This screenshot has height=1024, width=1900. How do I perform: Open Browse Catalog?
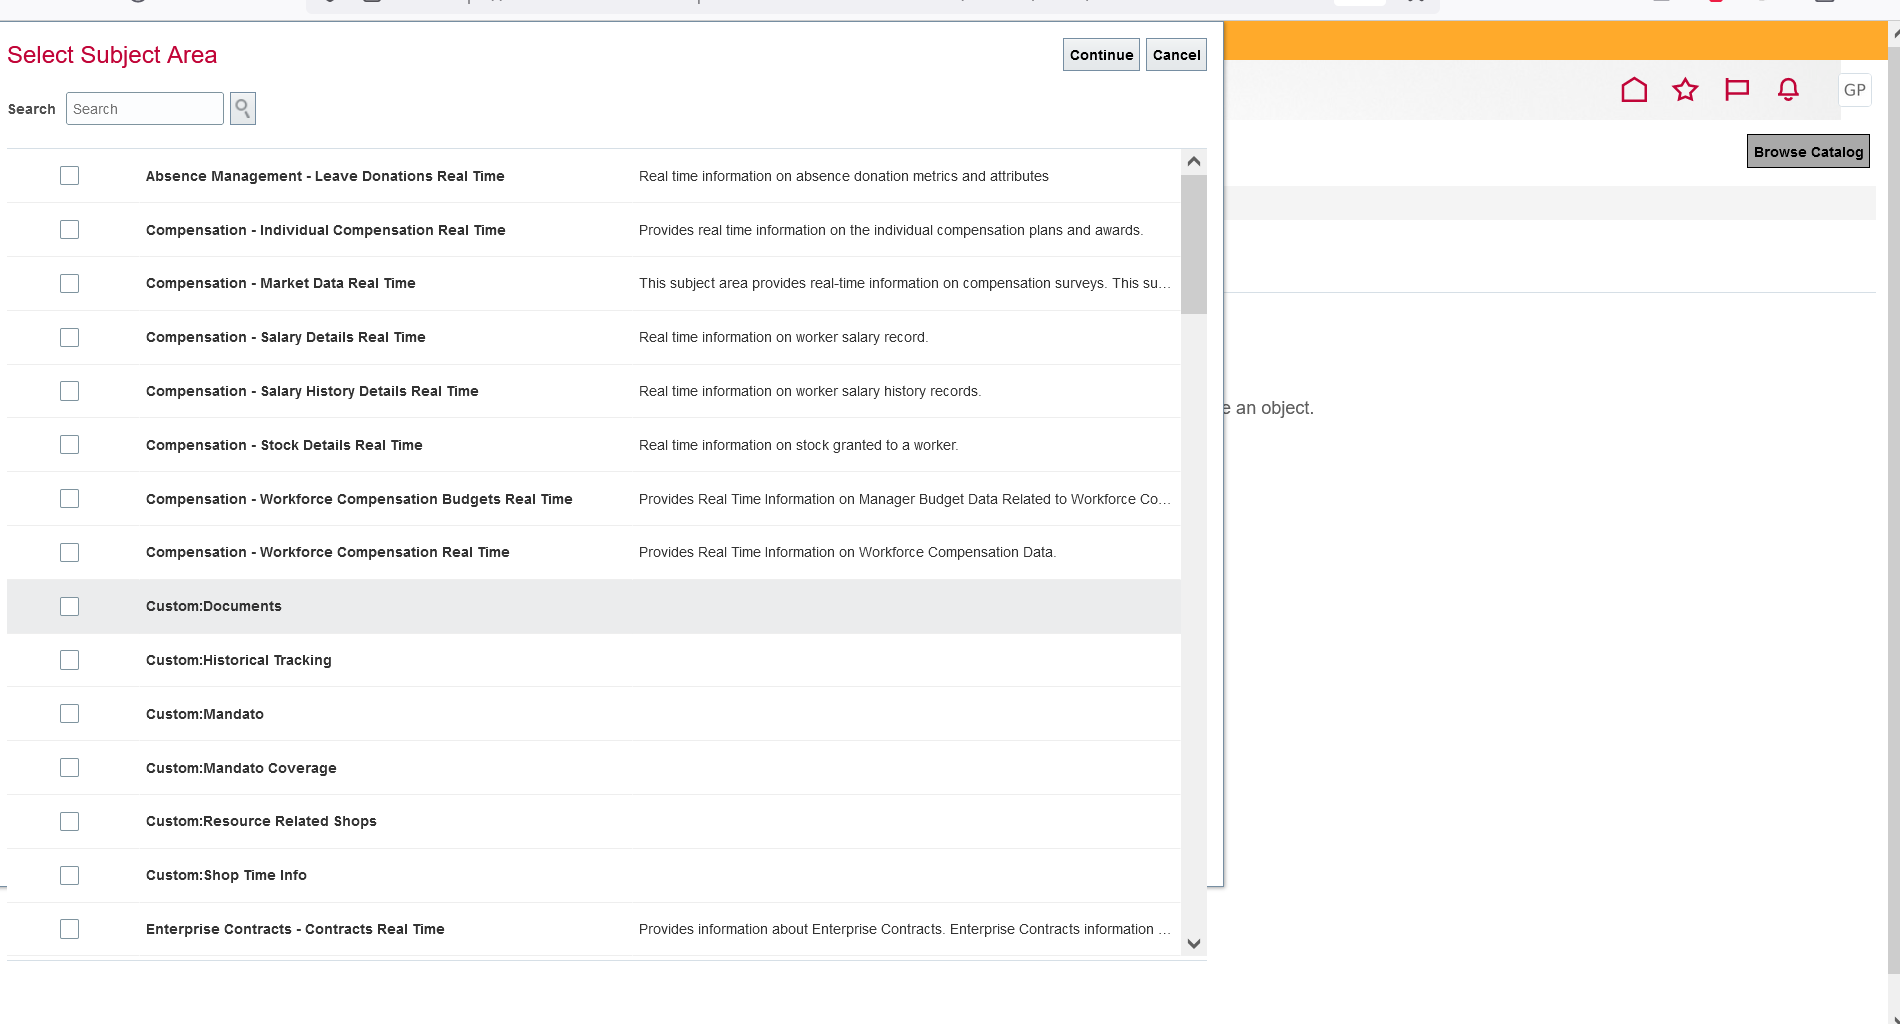coord(1808,151)
